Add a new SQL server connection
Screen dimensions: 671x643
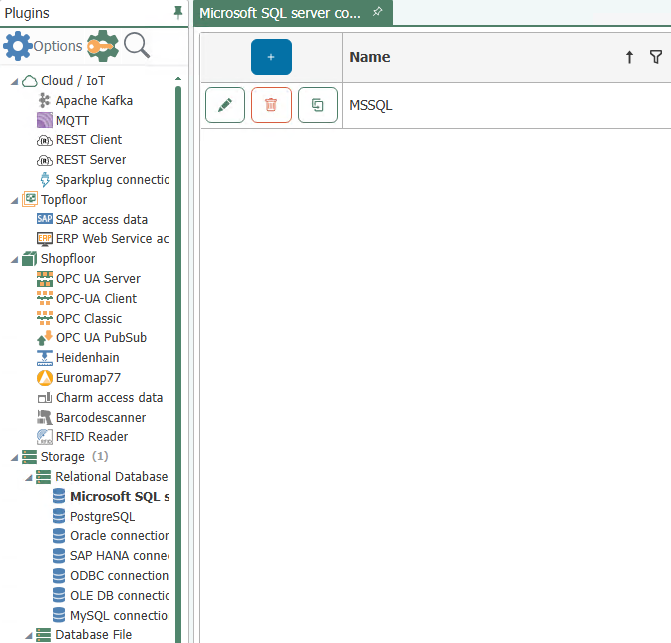pos(271,57)
